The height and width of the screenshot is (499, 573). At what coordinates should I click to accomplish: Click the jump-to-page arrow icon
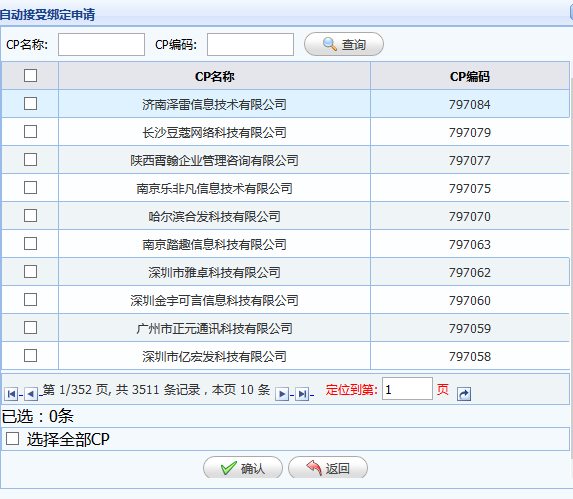pos(464,394)
